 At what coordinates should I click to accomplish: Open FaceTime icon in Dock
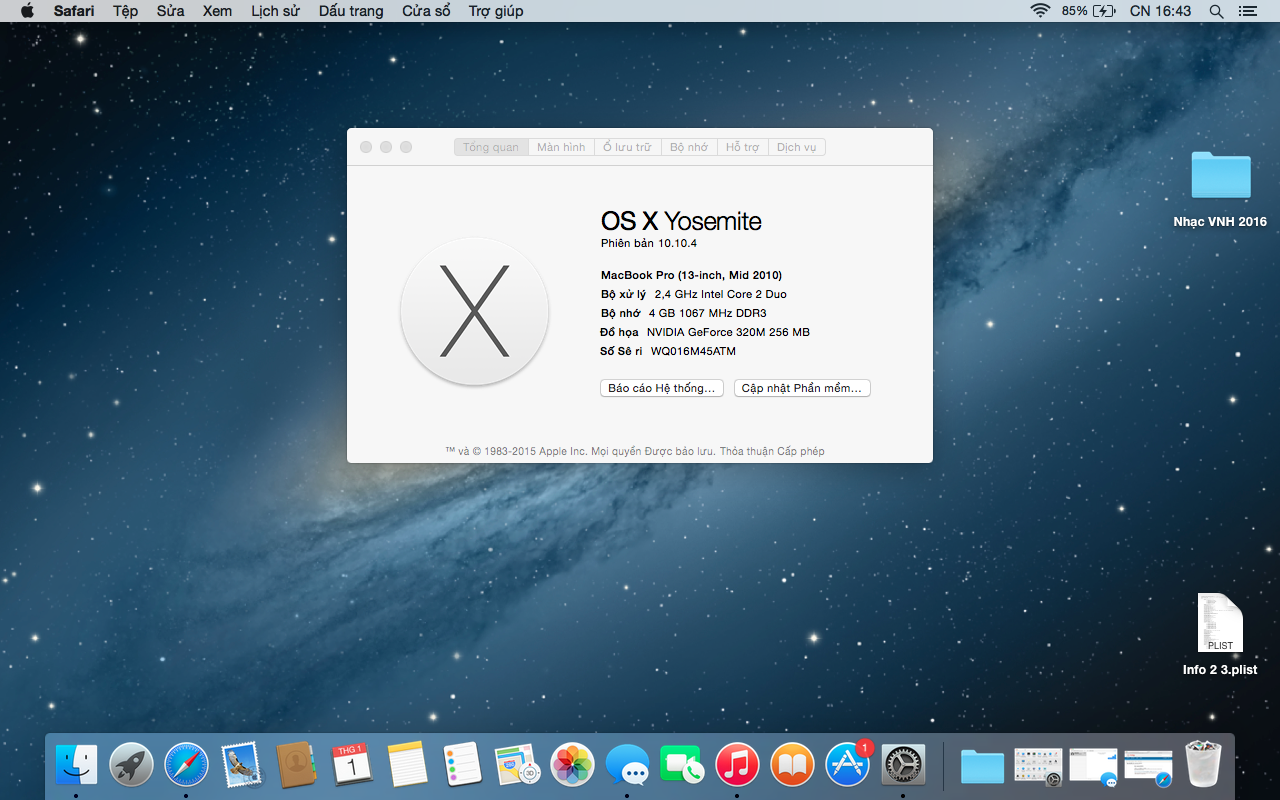682,765
